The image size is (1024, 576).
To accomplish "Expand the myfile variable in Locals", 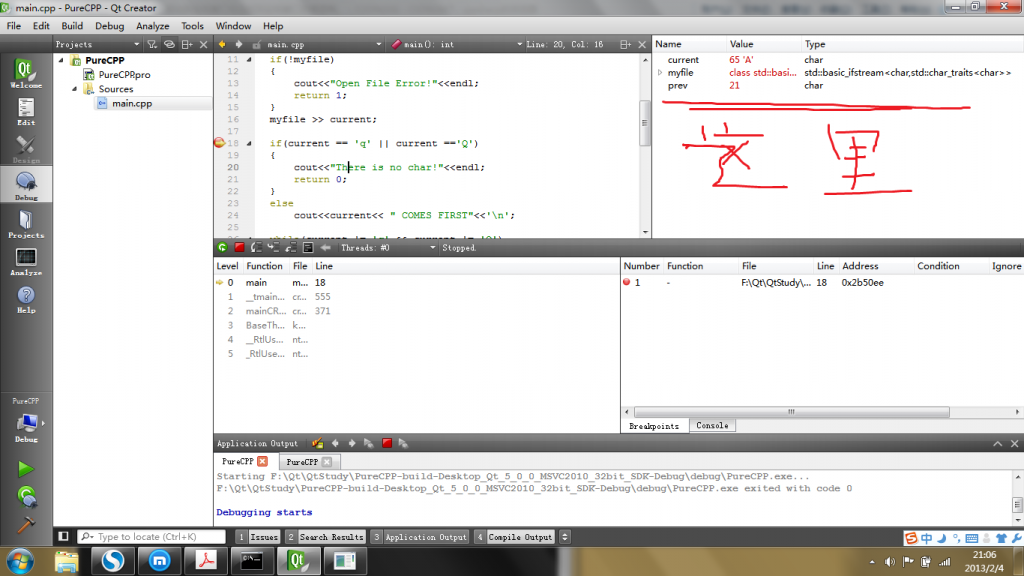I will 660,73.
